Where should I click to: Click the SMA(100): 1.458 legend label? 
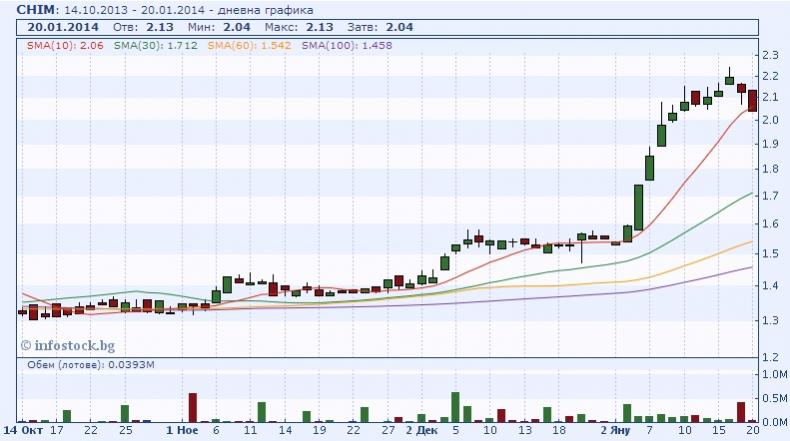(x=347, y=45)
